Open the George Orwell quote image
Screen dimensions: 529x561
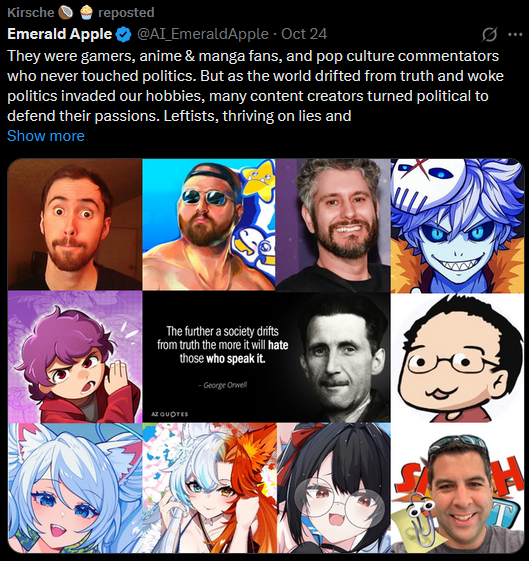pos(266,357)
